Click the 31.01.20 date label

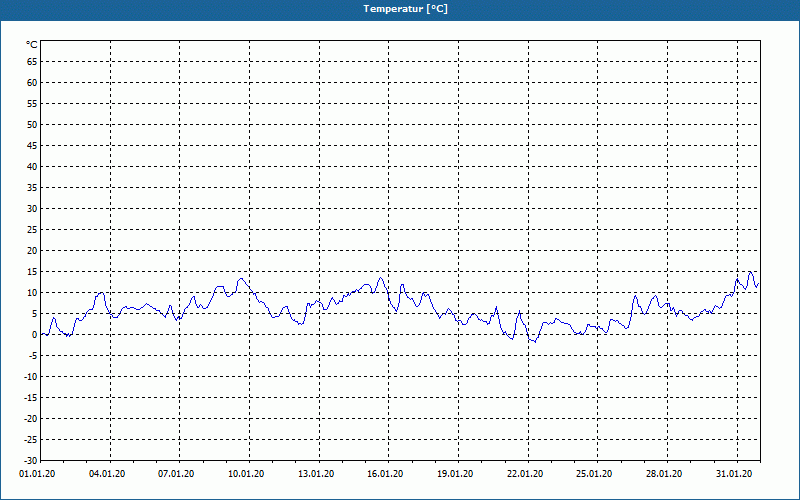(734, 474)
